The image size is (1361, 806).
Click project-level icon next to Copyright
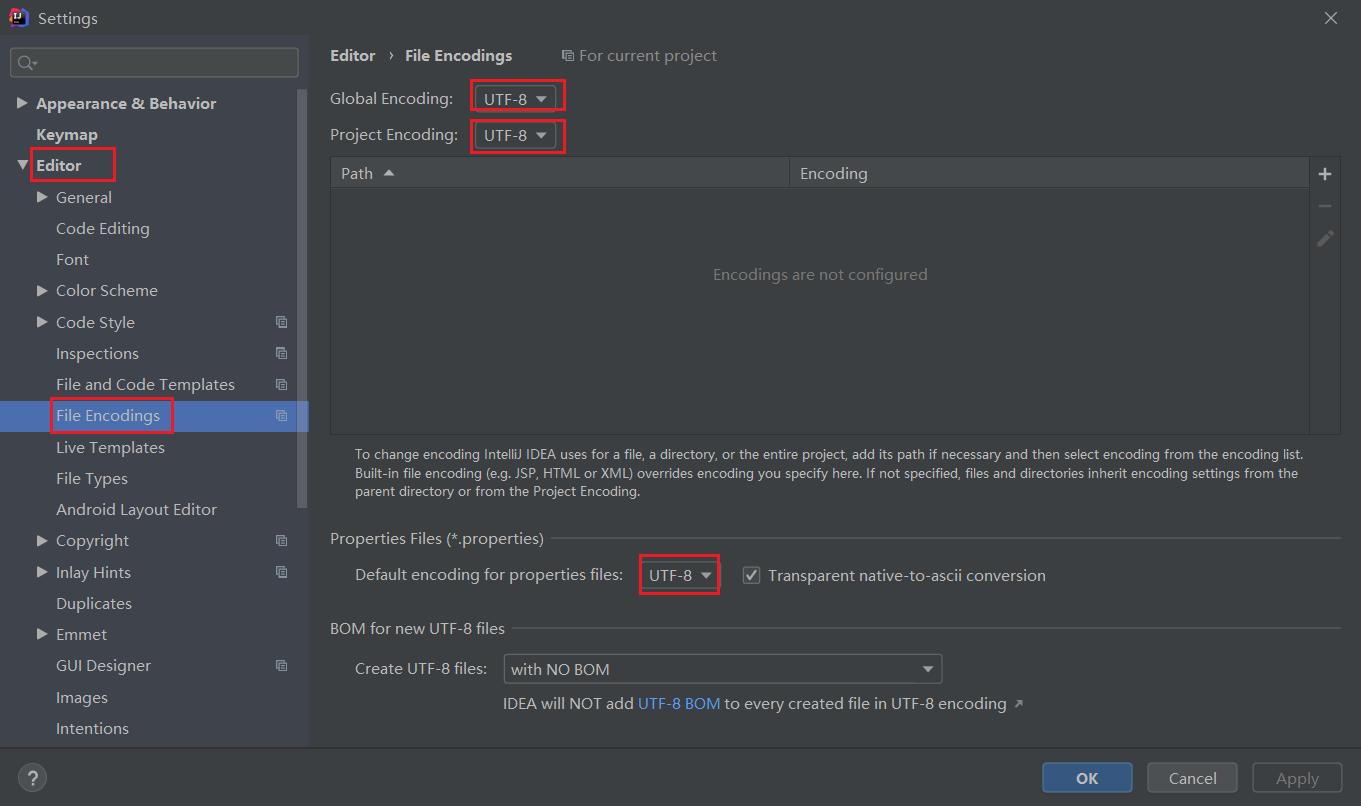pos(282,540)
